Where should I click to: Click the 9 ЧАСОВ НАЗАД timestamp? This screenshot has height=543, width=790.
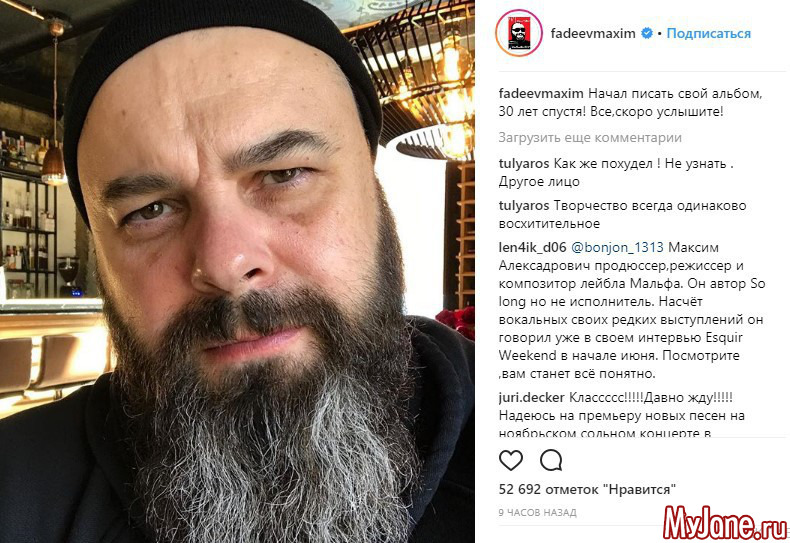click(538, 513)
